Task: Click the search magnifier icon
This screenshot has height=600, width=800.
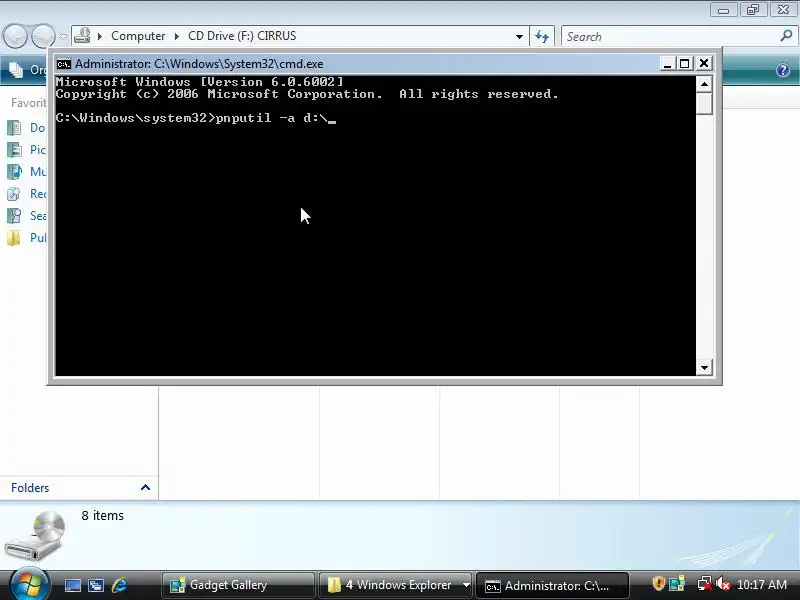Action: pos(786,36)
